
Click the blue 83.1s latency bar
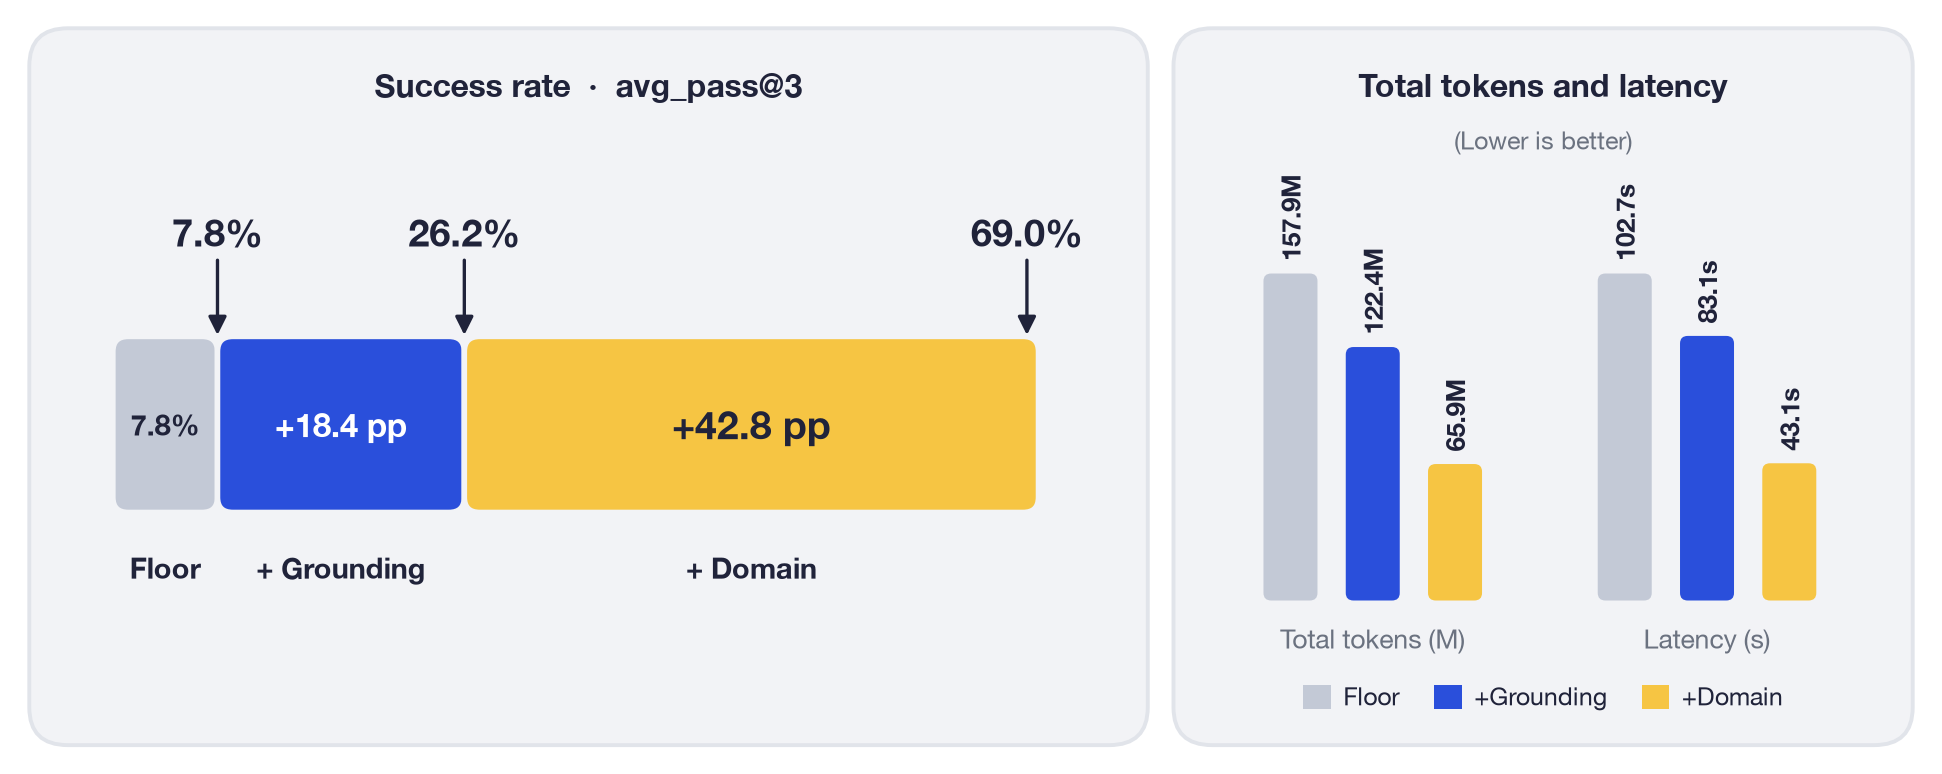1707,468
